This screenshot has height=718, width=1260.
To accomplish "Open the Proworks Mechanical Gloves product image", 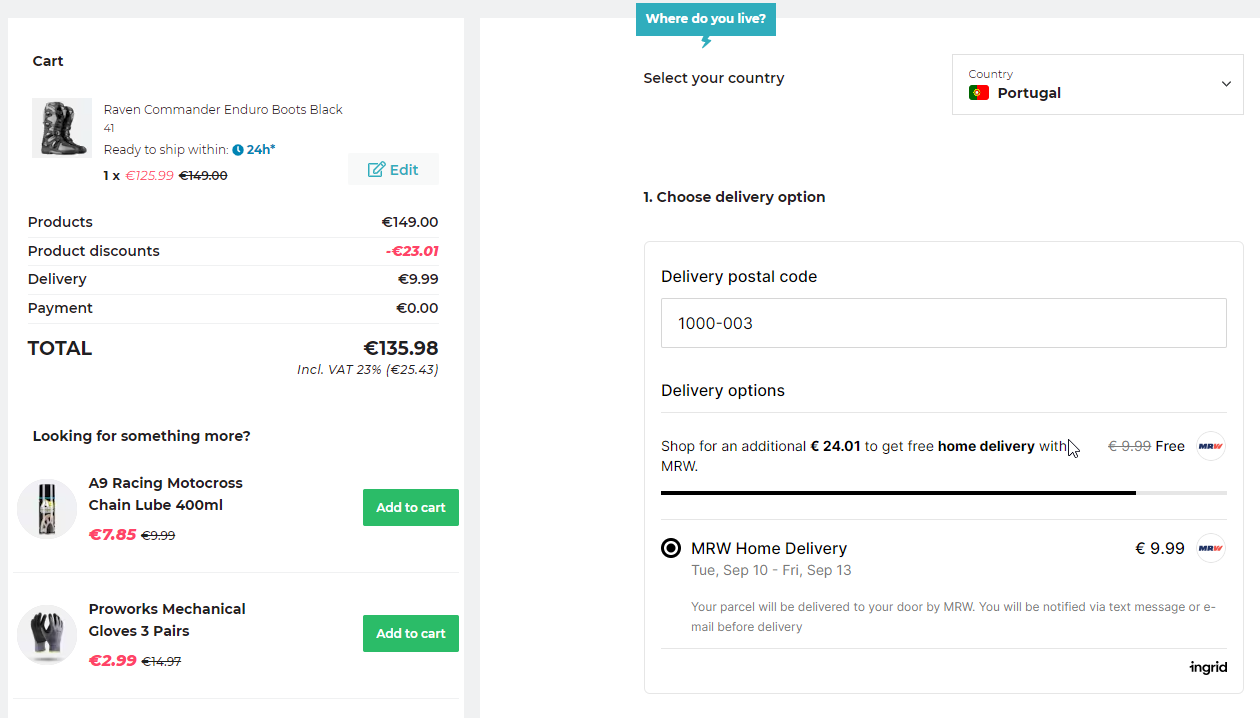I will pos(47,635).
